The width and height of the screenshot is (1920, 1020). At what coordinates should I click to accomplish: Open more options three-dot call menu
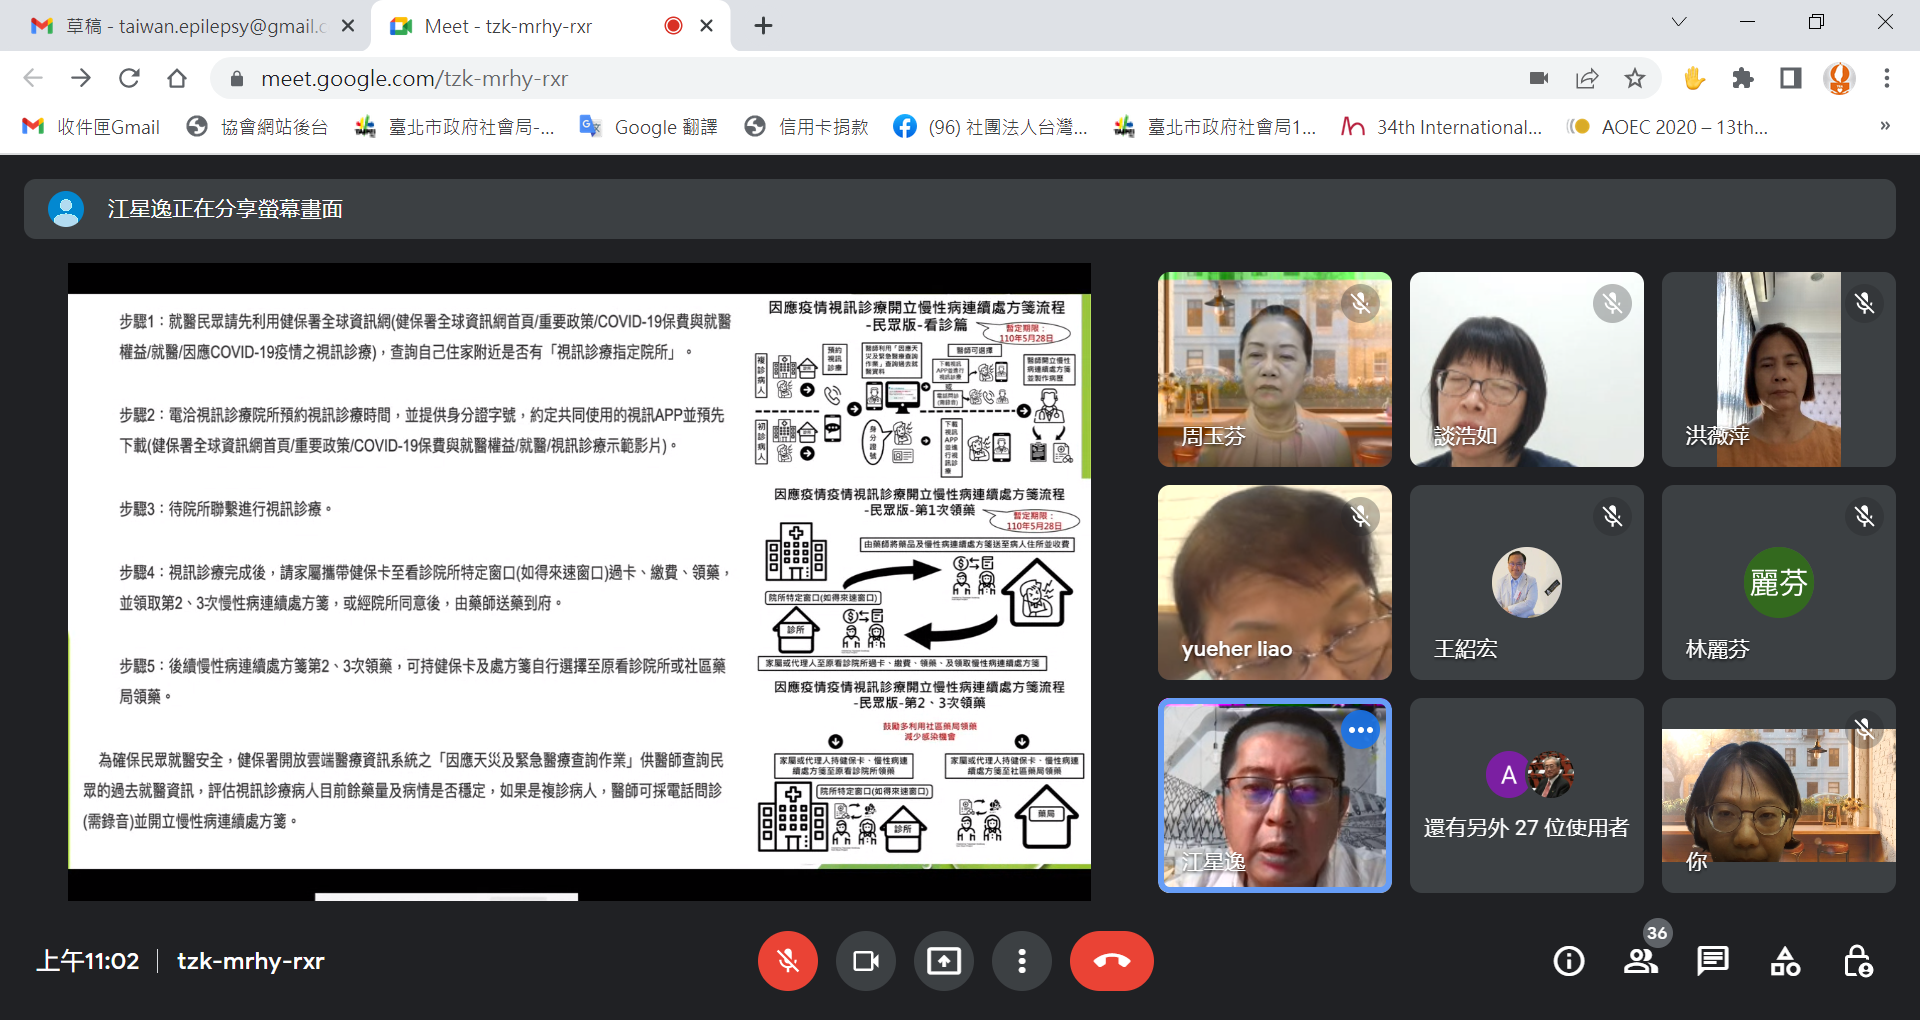coord(1021,961)
